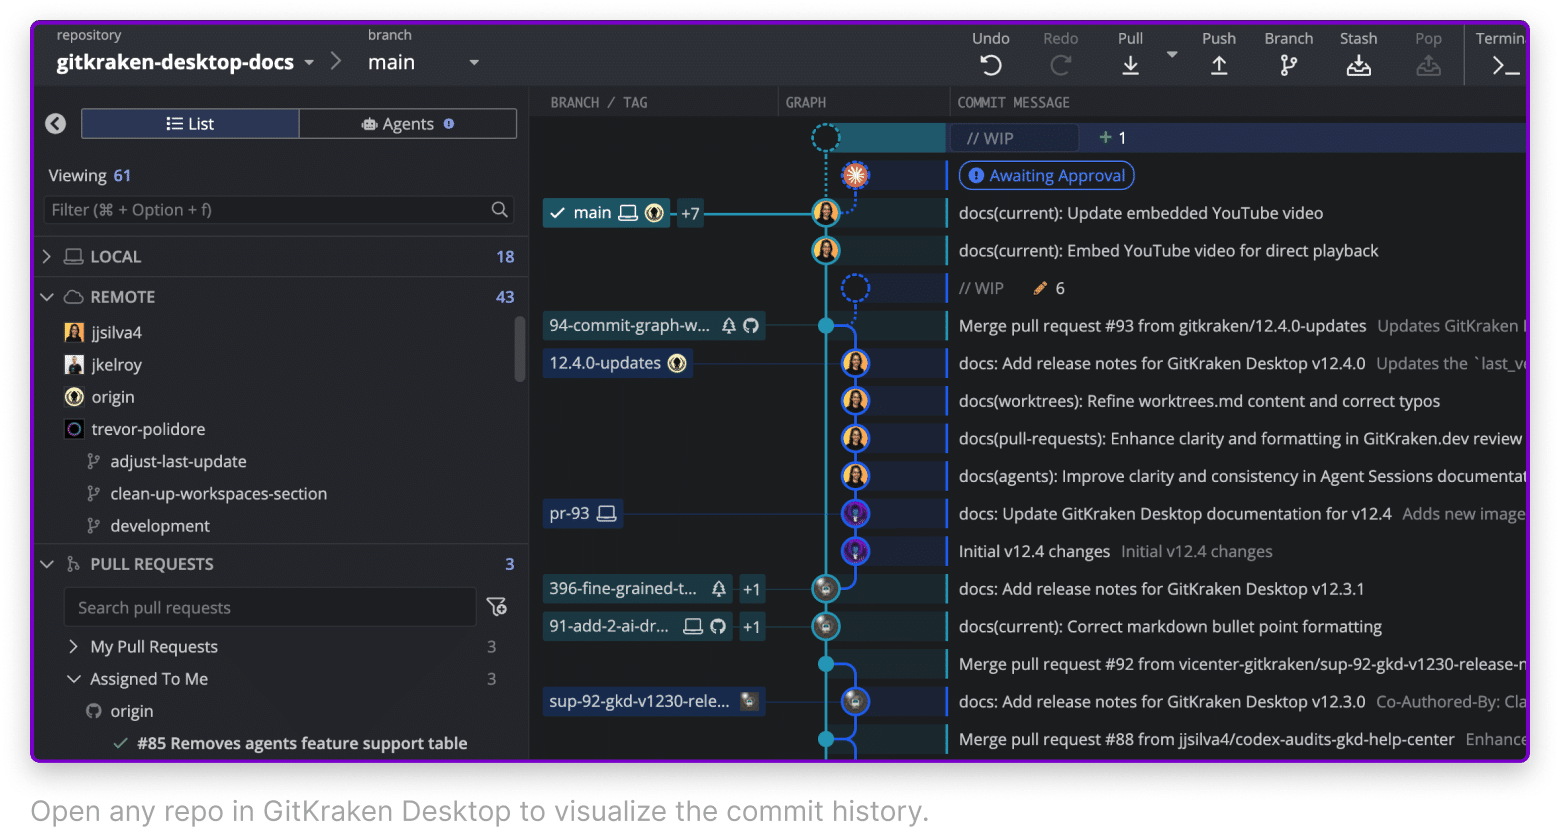The image size is (1560, 831).
Task: Select the development remote branch
Action: (148, 526)
